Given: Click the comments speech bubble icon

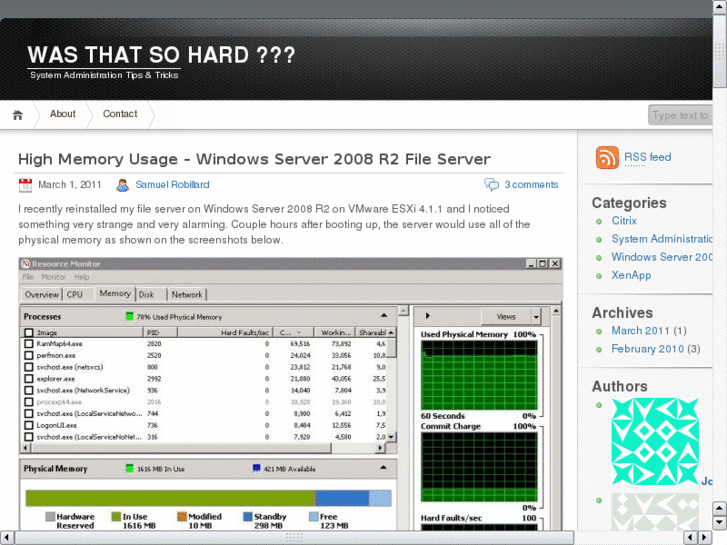Looking at the screenshot, I should pos(491,185).
